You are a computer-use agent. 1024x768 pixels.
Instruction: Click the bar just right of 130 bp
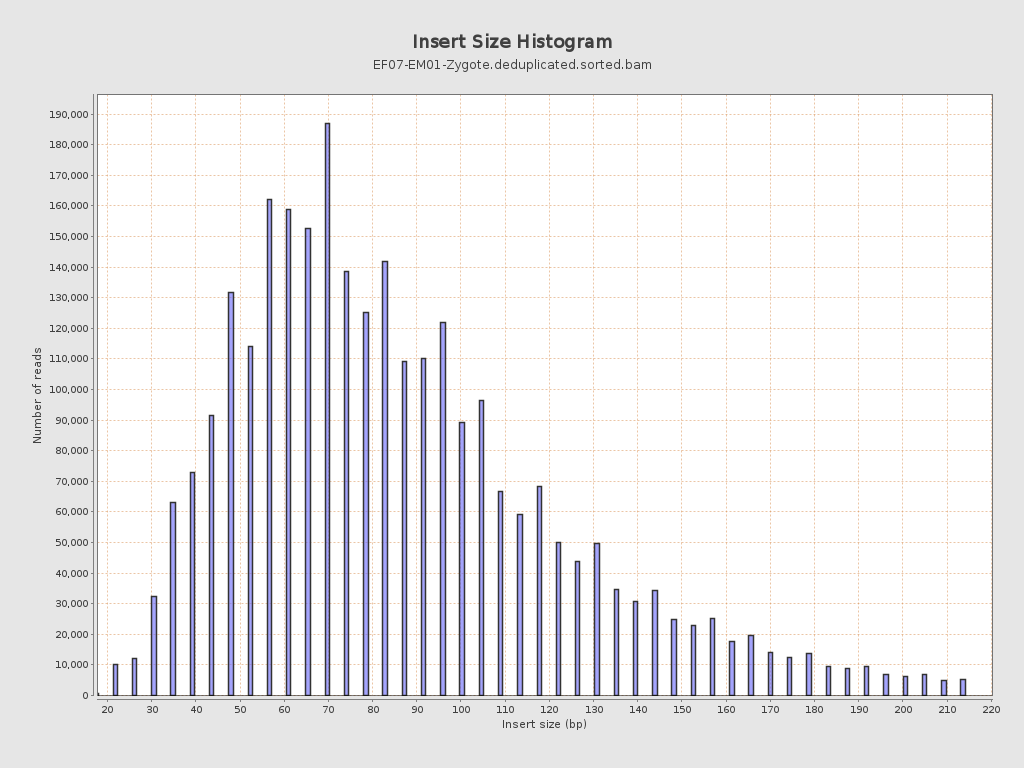[x=597, y=619]
